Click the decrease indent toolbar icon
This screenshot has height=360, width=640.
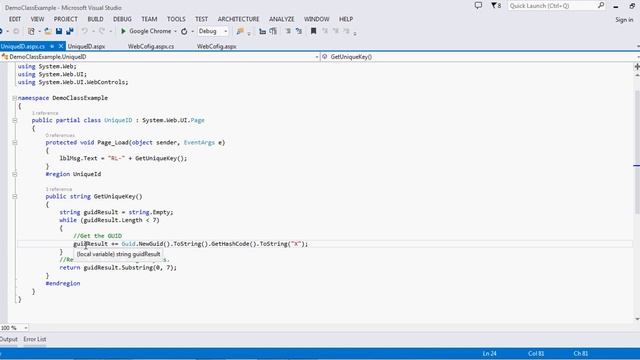(x=262, y=31)
